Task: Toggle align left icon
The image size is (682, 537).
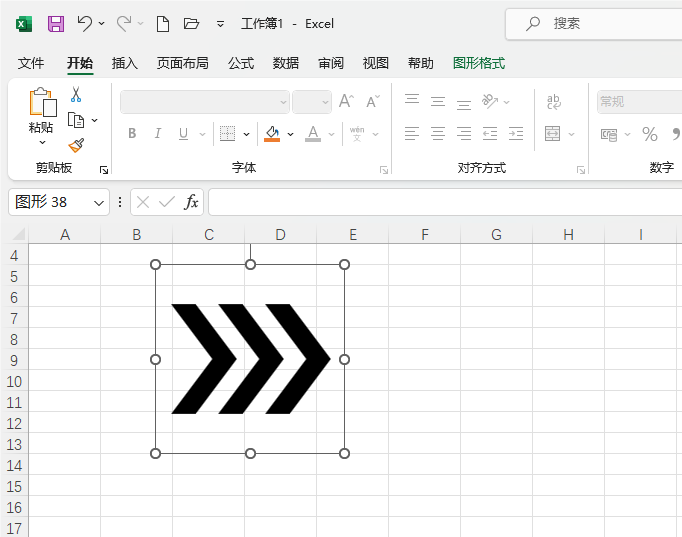Action: pyautogui.click(x=412, y=133)
